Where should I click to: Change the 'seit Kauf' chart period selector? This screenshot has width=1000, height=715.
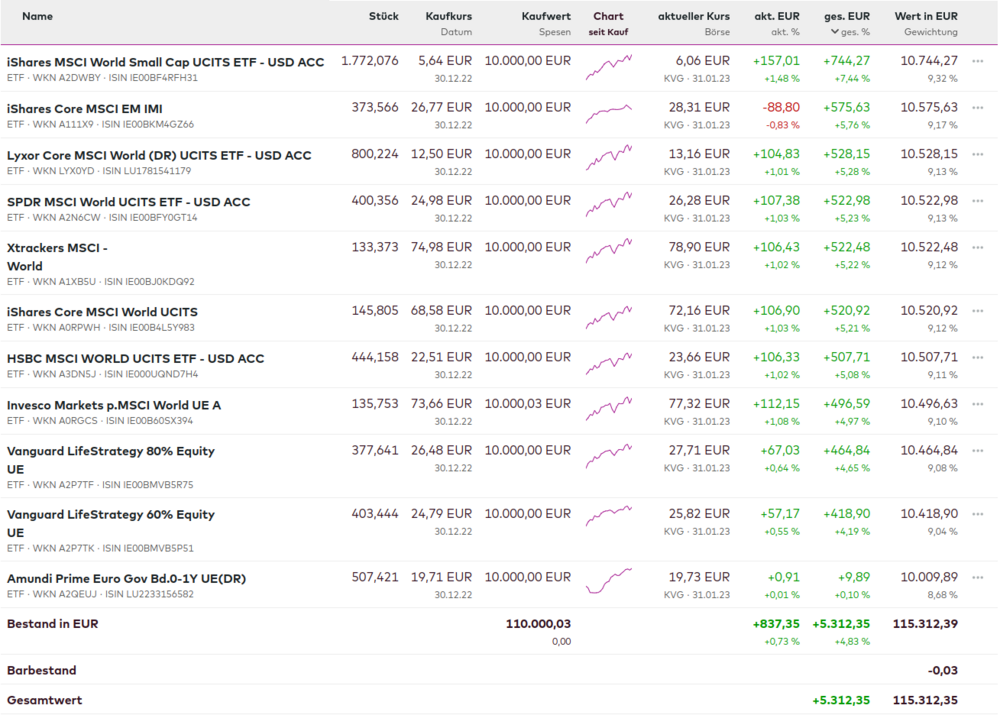point(608,32)
